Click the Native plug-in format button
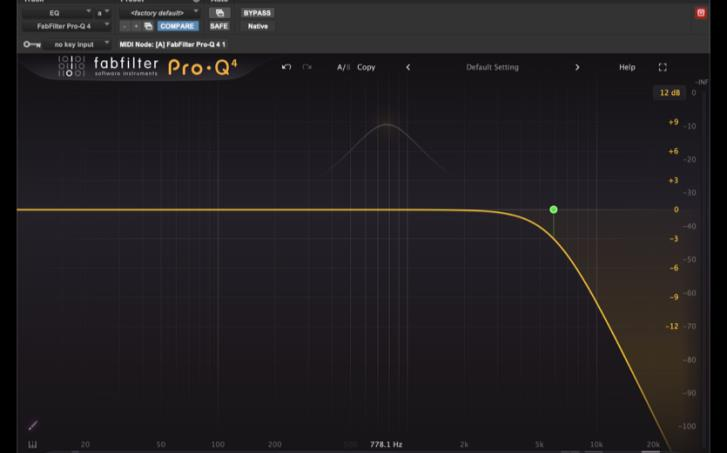 click(x=258, y=26)
